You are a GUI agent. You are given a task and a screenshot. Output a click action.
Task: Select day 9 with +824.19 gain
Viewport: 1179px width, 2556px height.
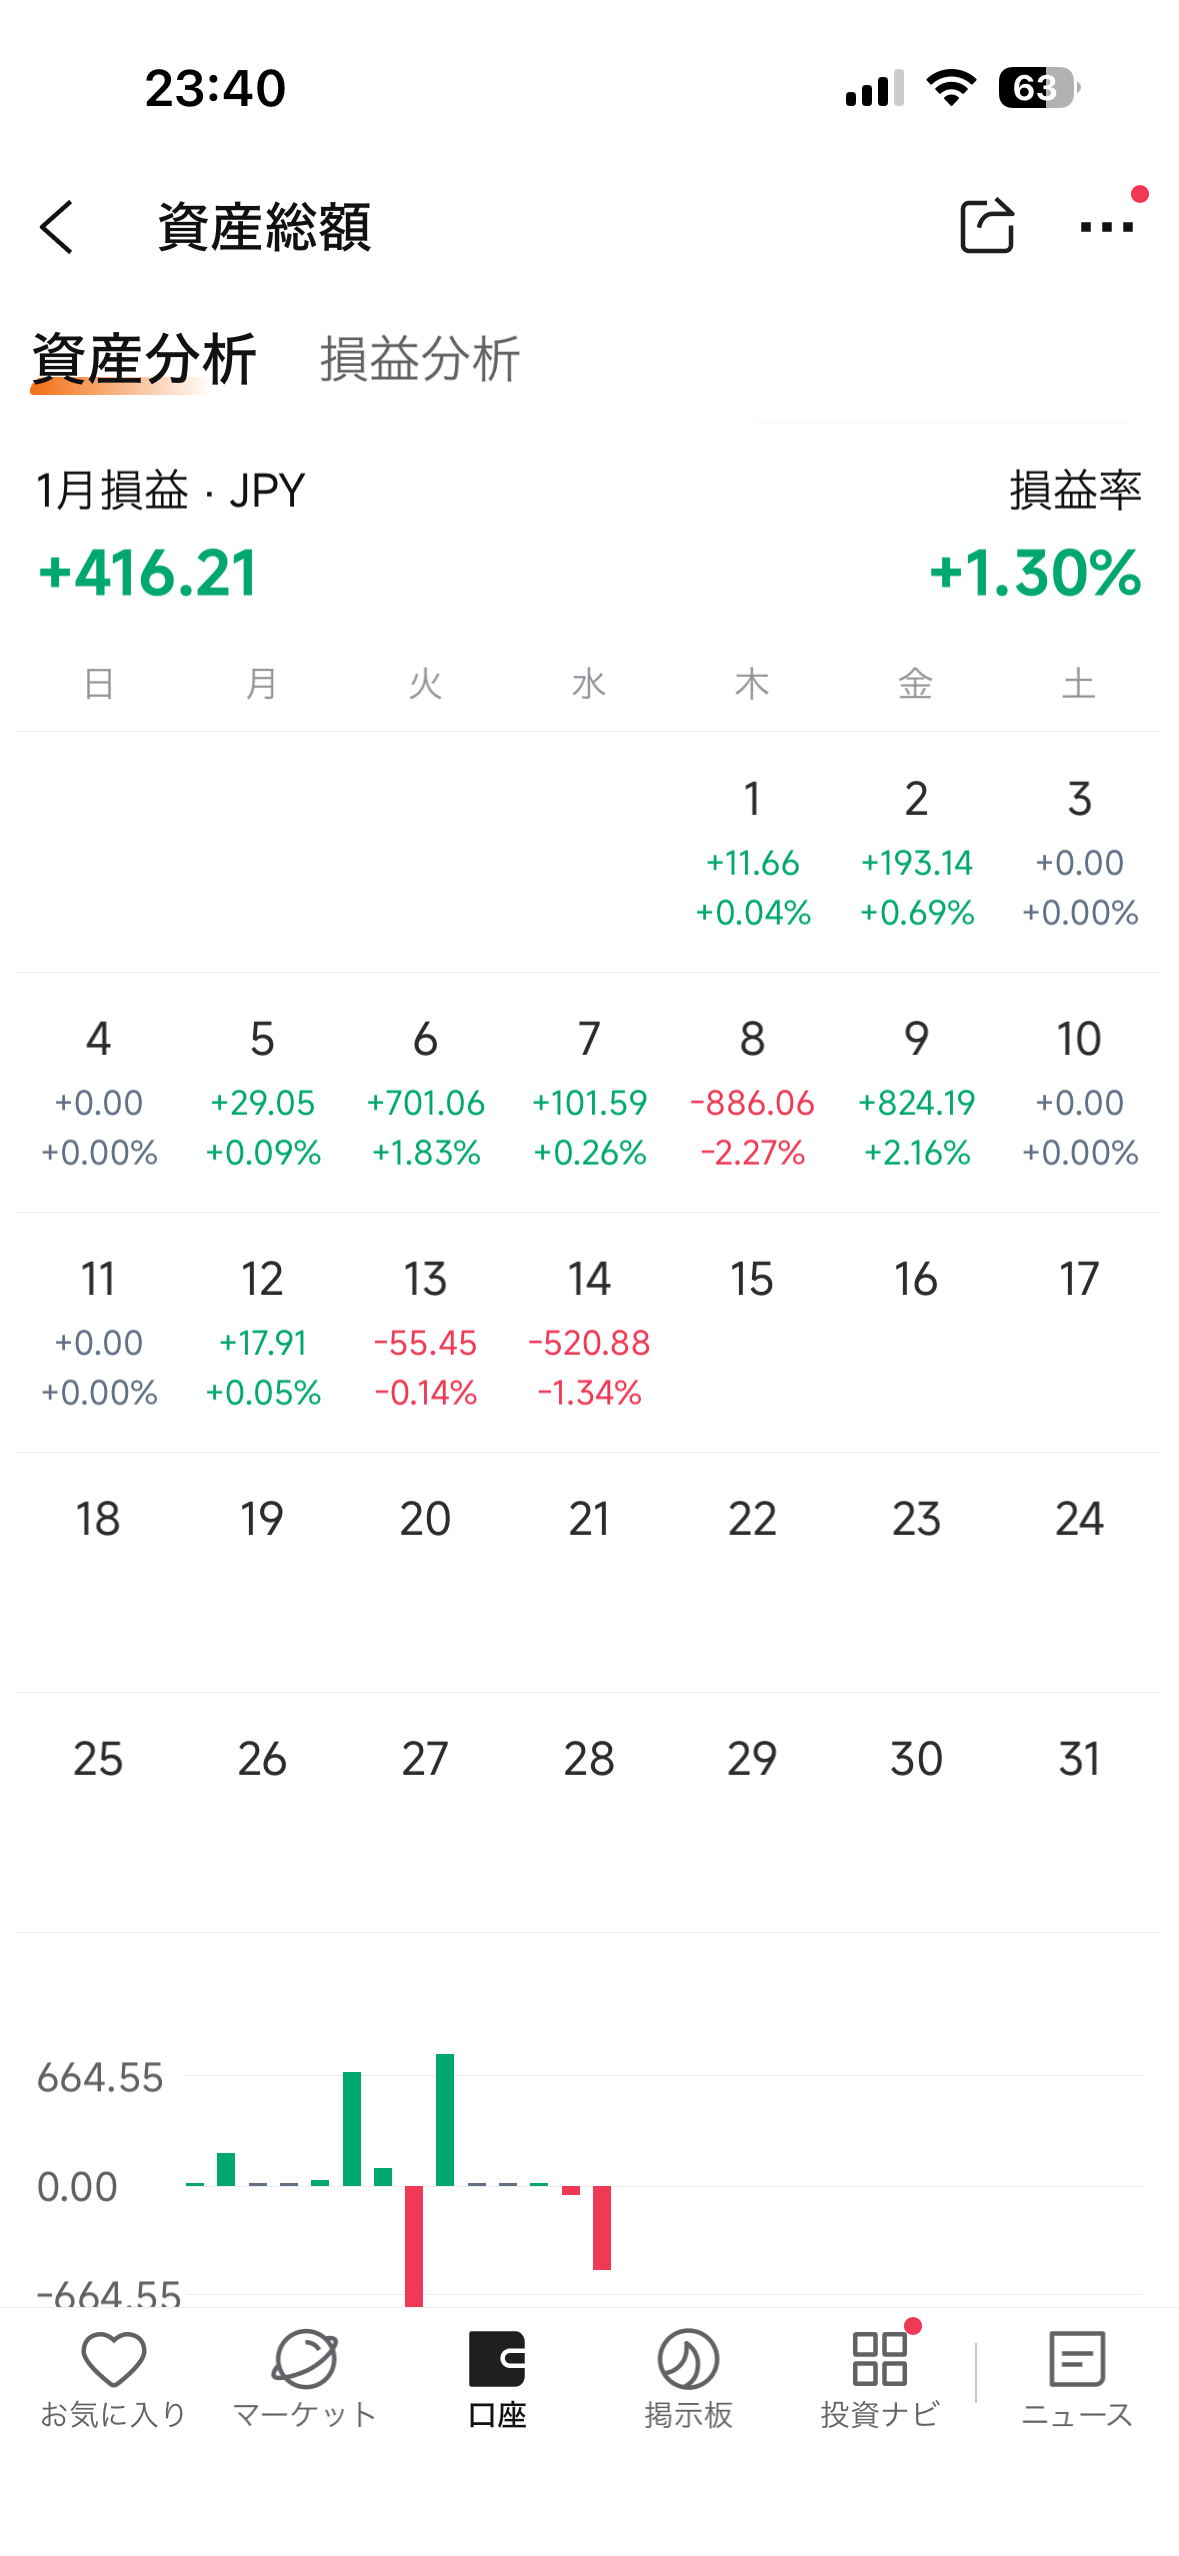tap(916, 1094)
